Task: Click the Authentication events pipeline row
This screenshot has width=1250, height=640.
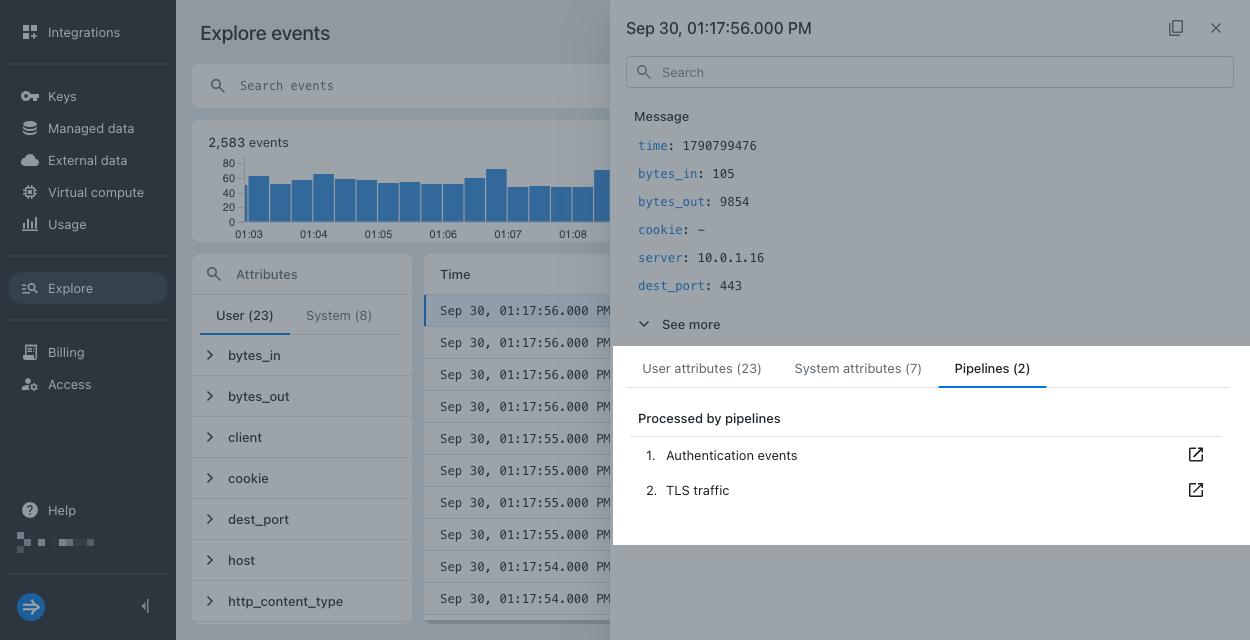Action: (926, 455)
